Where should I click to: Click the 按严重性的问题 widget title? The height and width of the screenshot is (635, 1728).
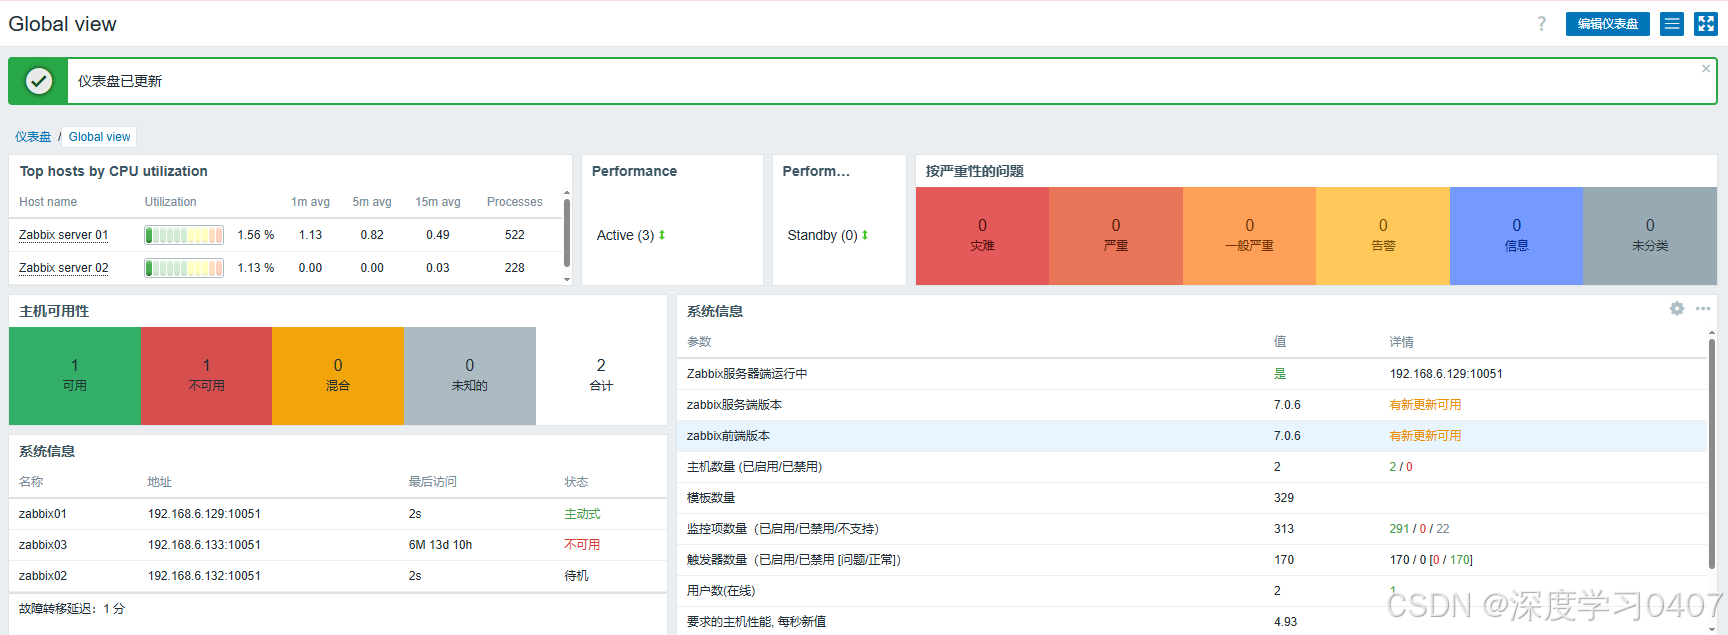click(x=975, y=171)
